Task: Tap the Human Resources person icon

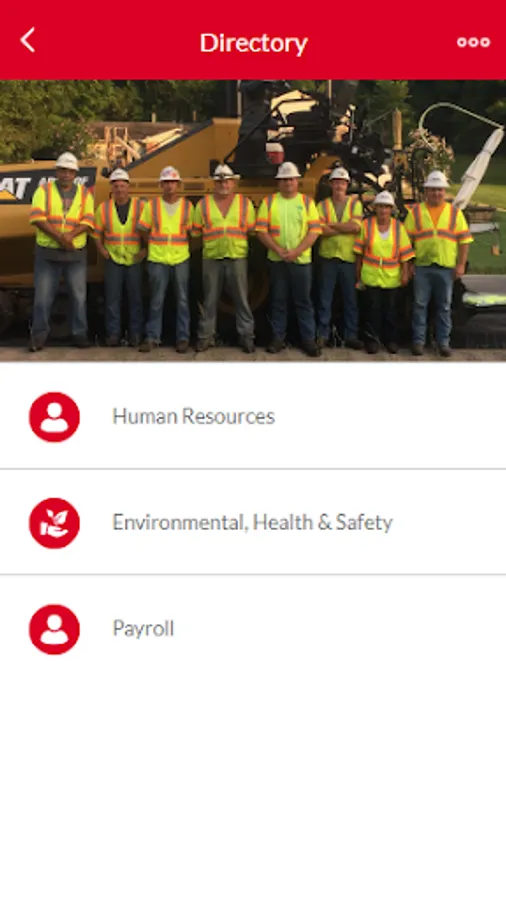Action: [x=55, y=417]
